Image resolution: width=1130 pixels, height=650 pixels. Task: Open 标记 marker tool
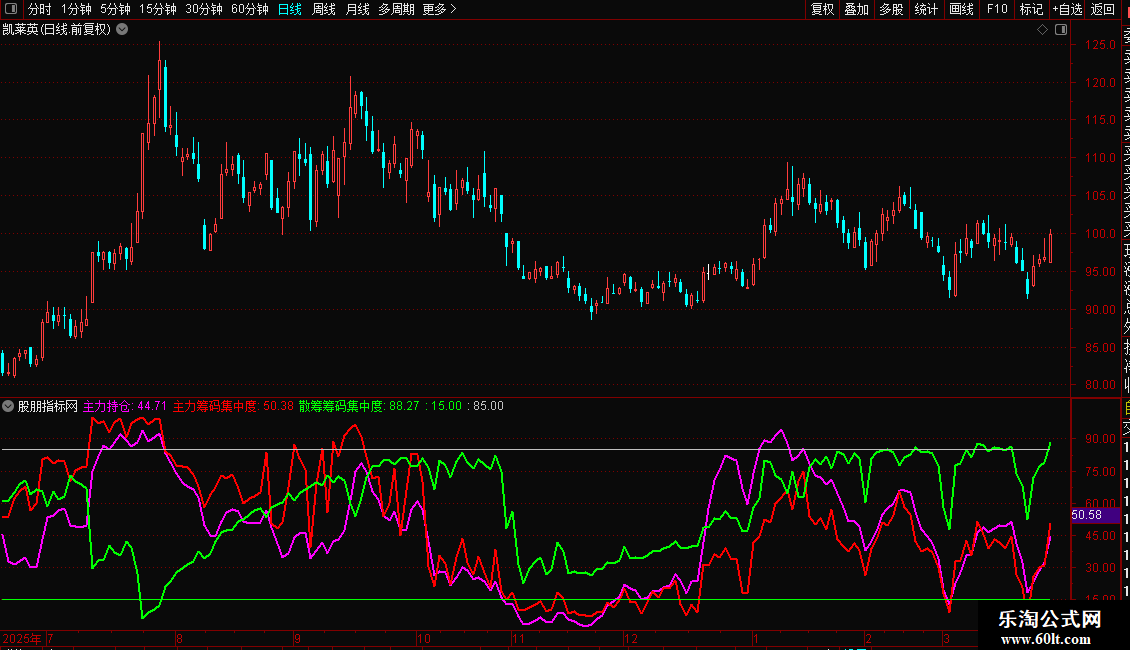pyautogui.click(x=1031, y=9)
